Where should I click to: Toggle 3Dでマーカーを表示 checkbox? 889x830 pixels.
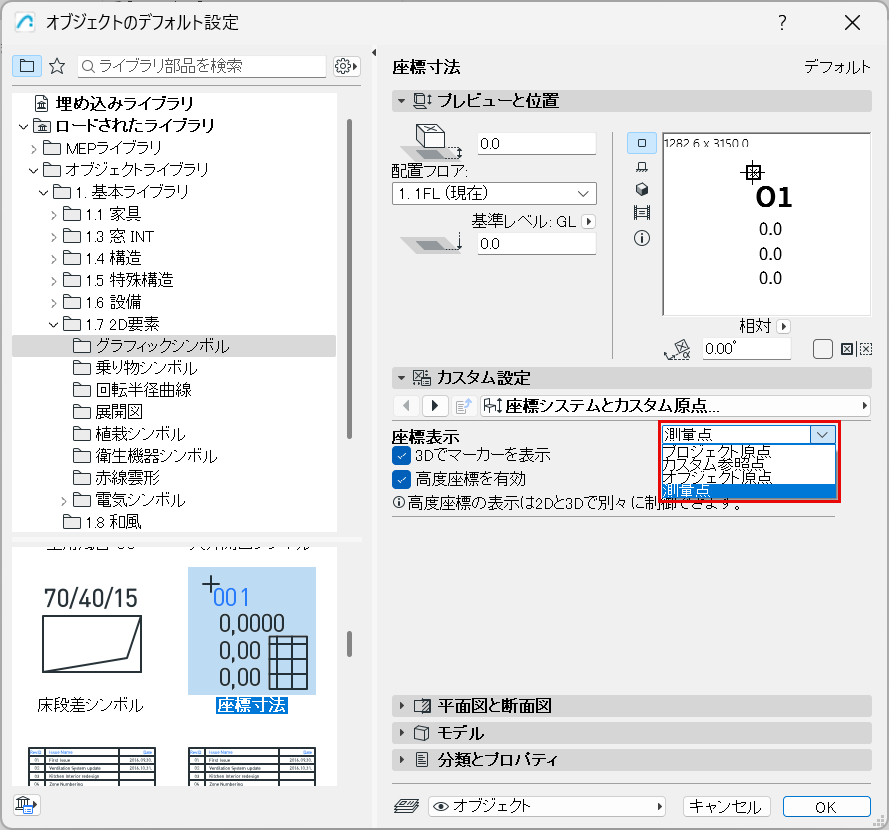tap(401, 455)
